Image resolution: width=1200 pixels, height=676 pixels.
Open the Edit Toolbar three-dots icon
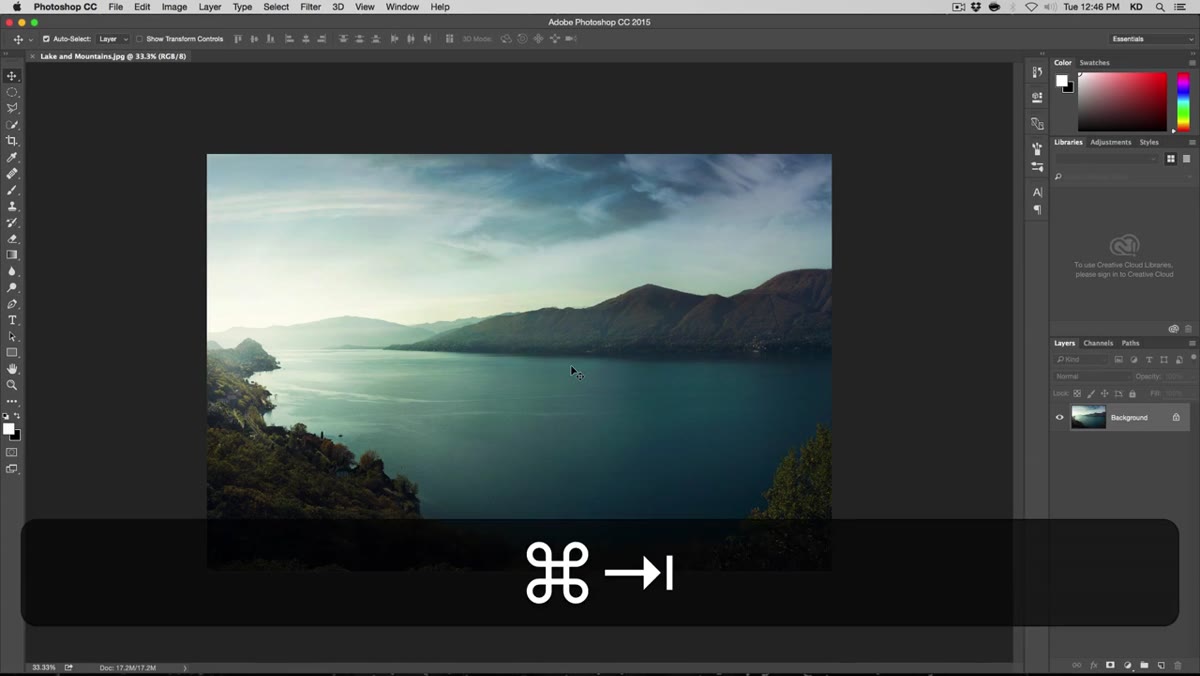click(12, 401)
